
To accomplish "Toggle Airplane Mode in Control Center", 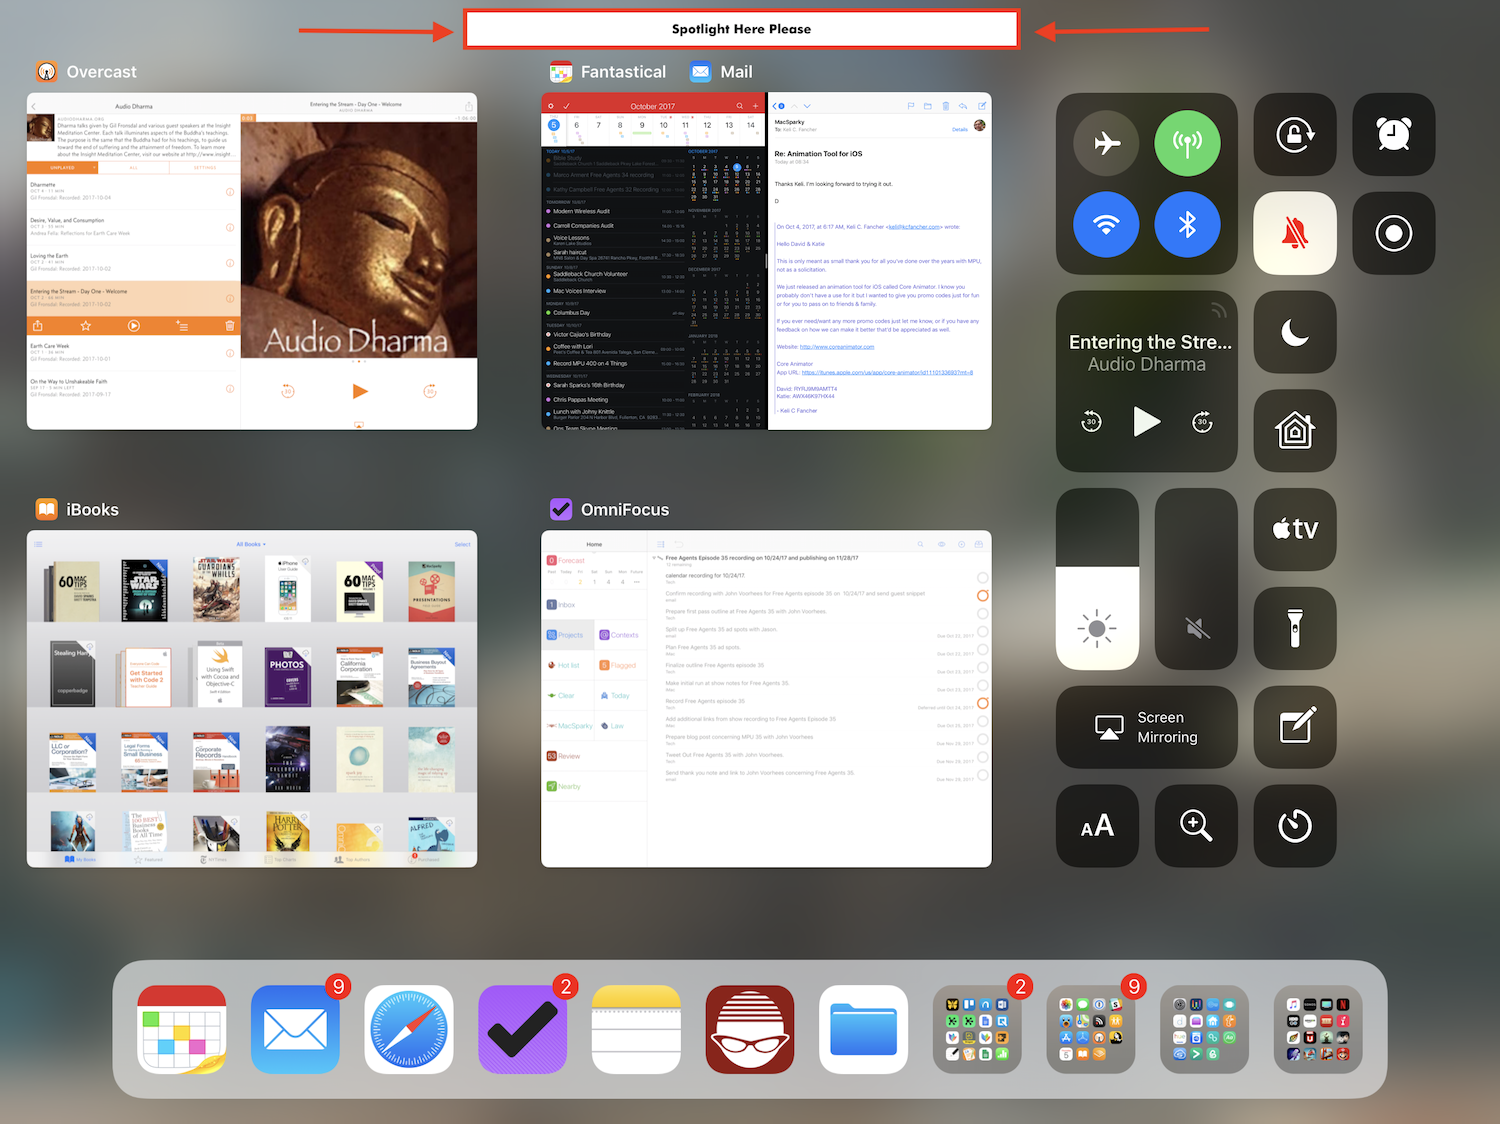I will pyautogui.click(x=1106, y=143).
